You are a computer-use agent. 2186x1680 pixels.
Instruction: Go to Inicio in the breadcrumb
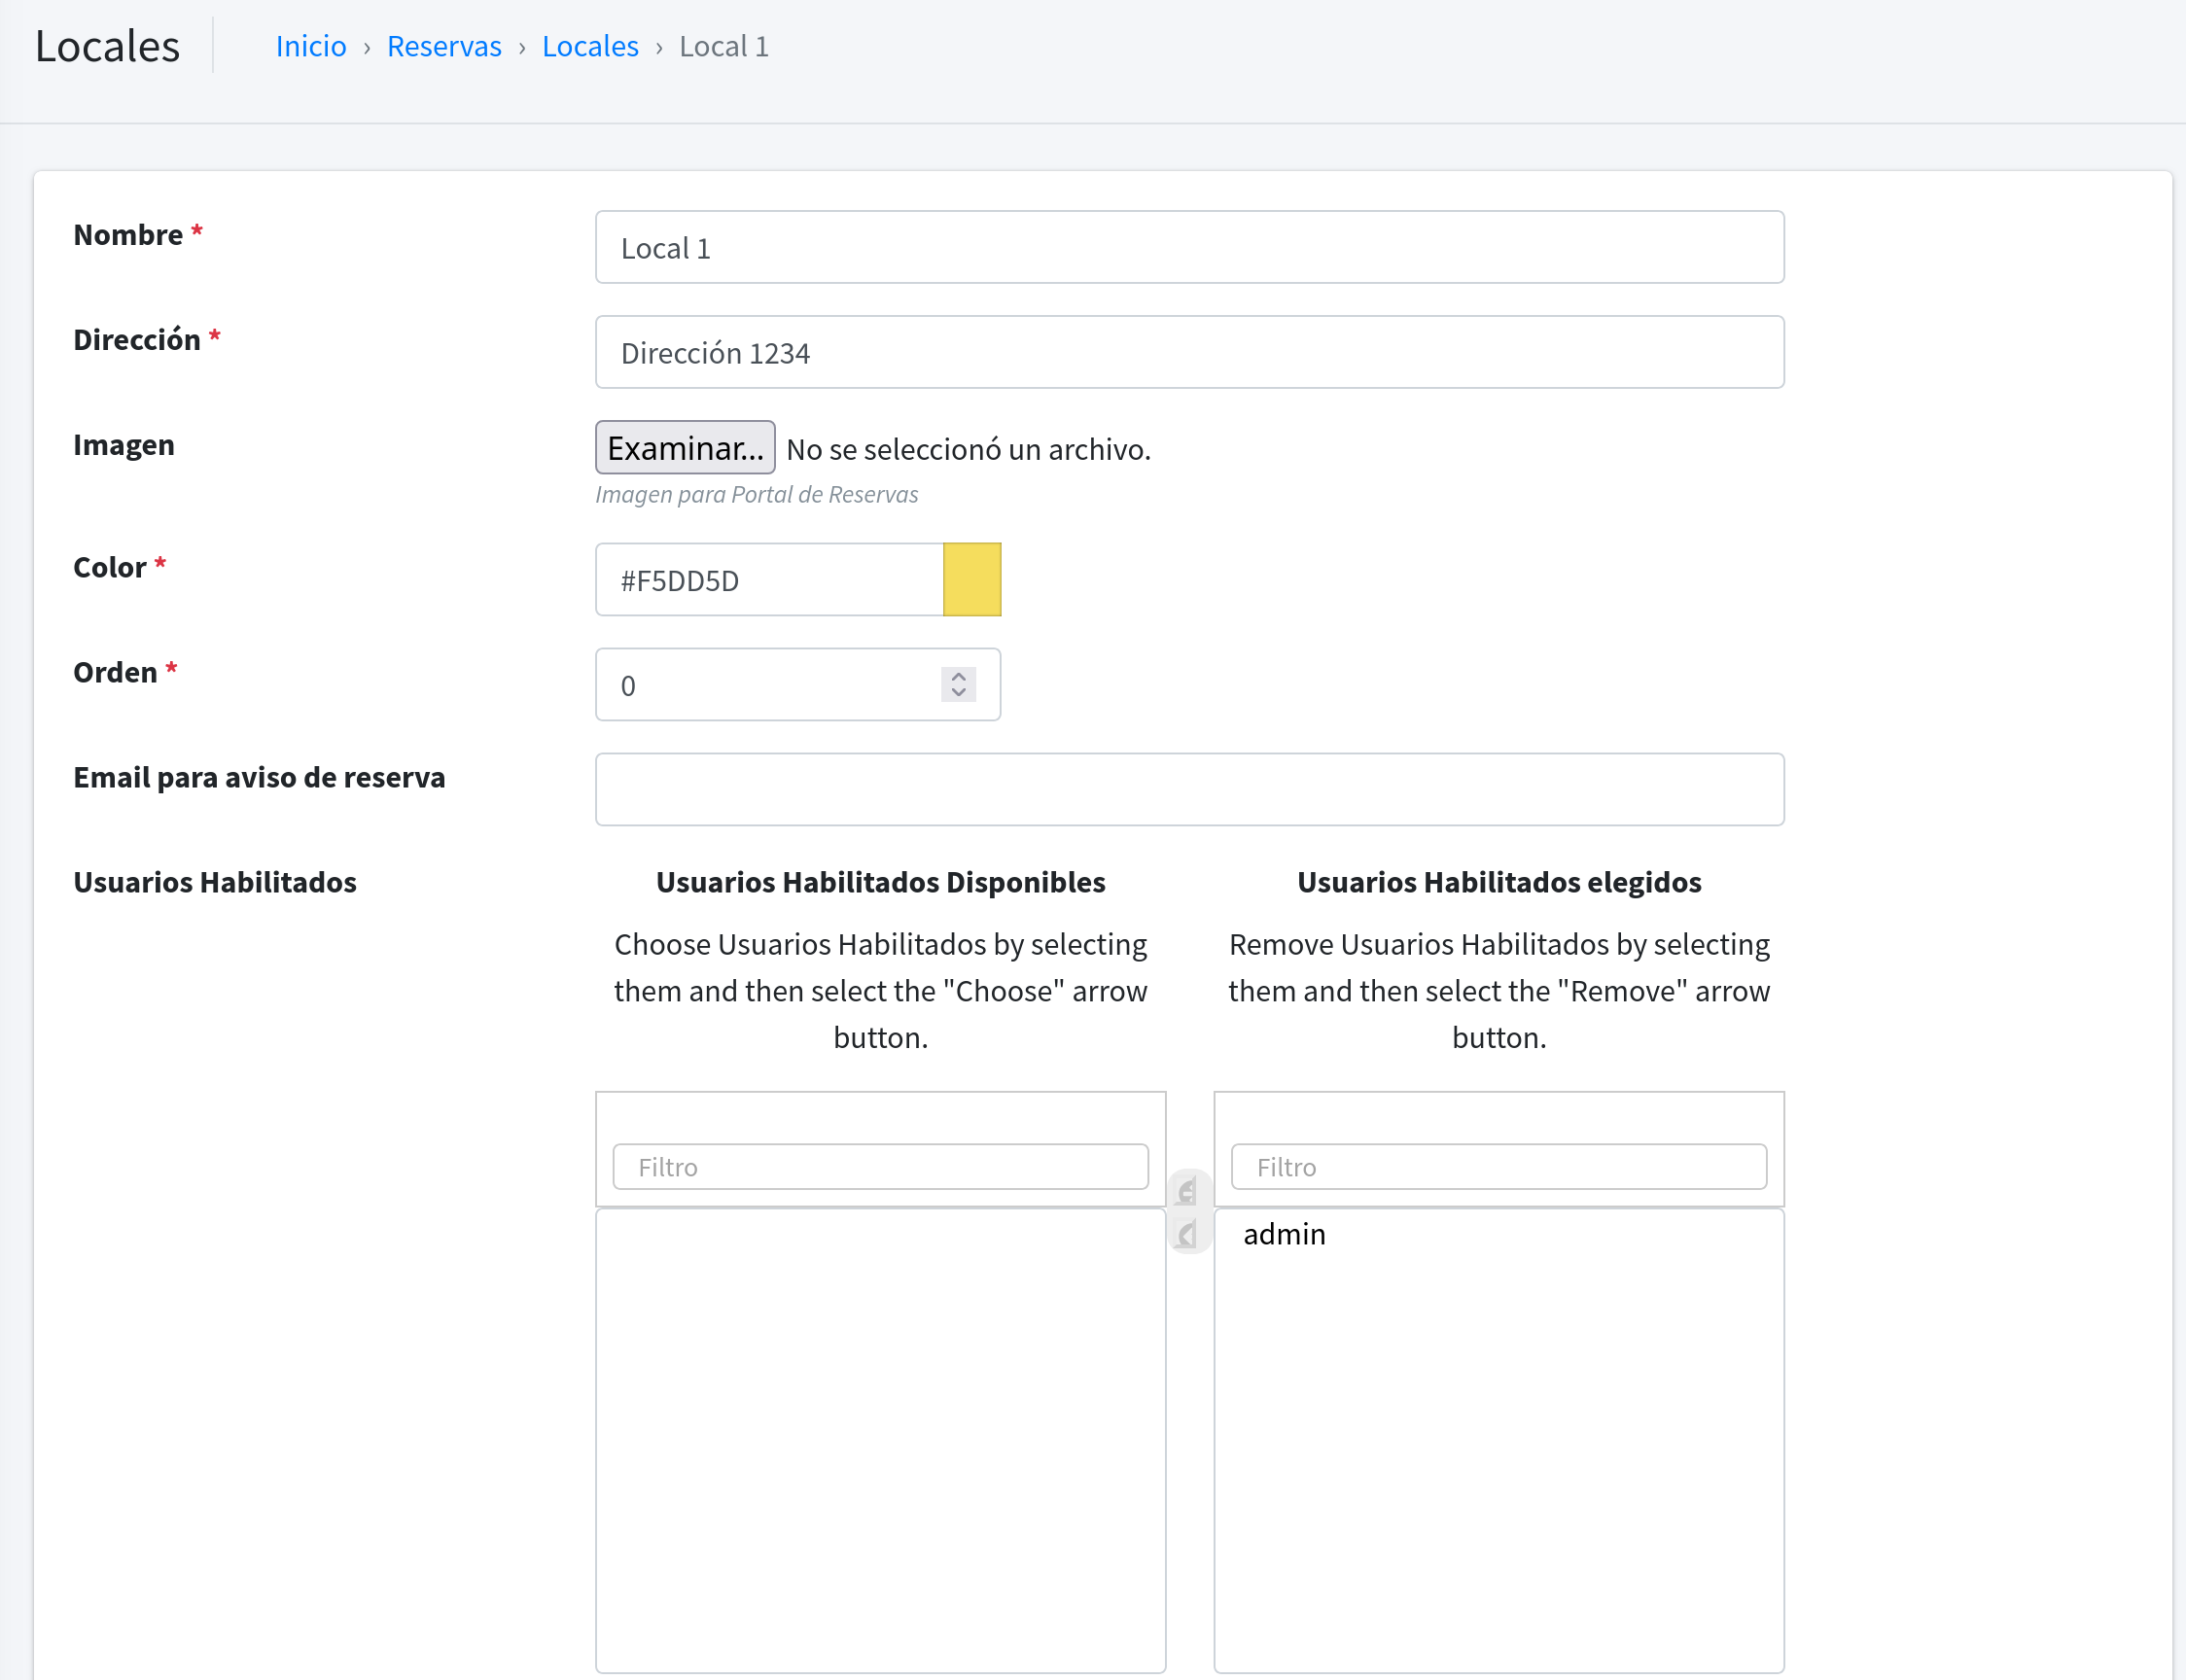(311, 46)
